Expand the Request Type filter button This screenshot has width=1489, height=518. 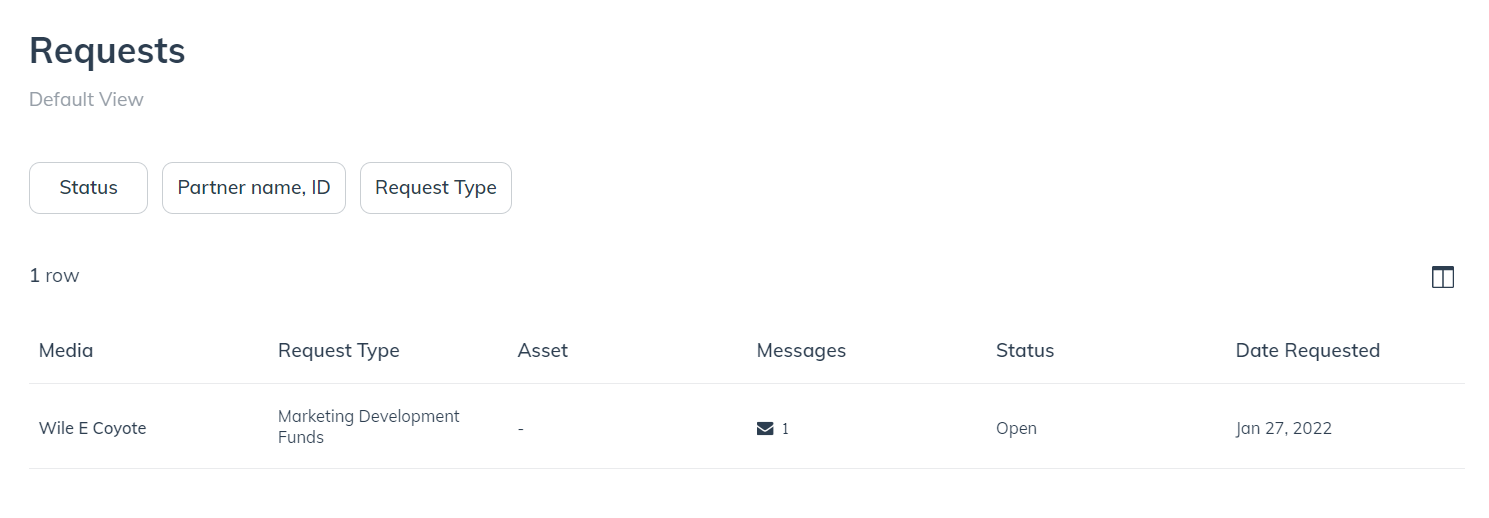(436, 188)
